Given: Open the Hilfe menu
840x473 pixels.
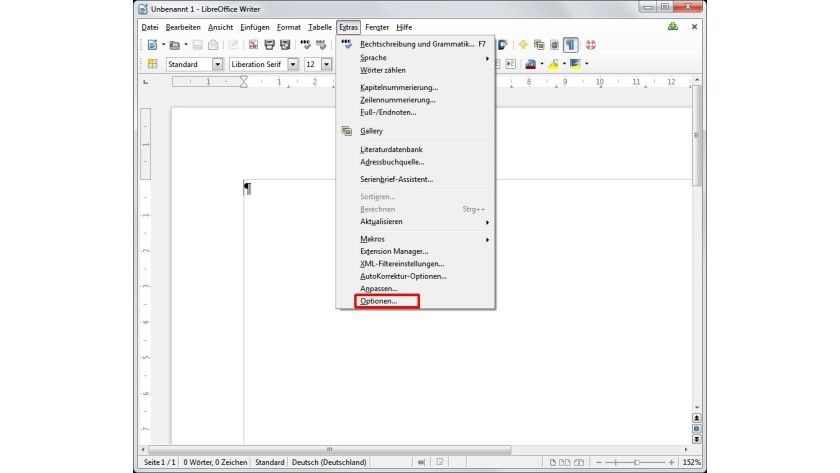Looking at the screenshot, I should tap(404, 27).
